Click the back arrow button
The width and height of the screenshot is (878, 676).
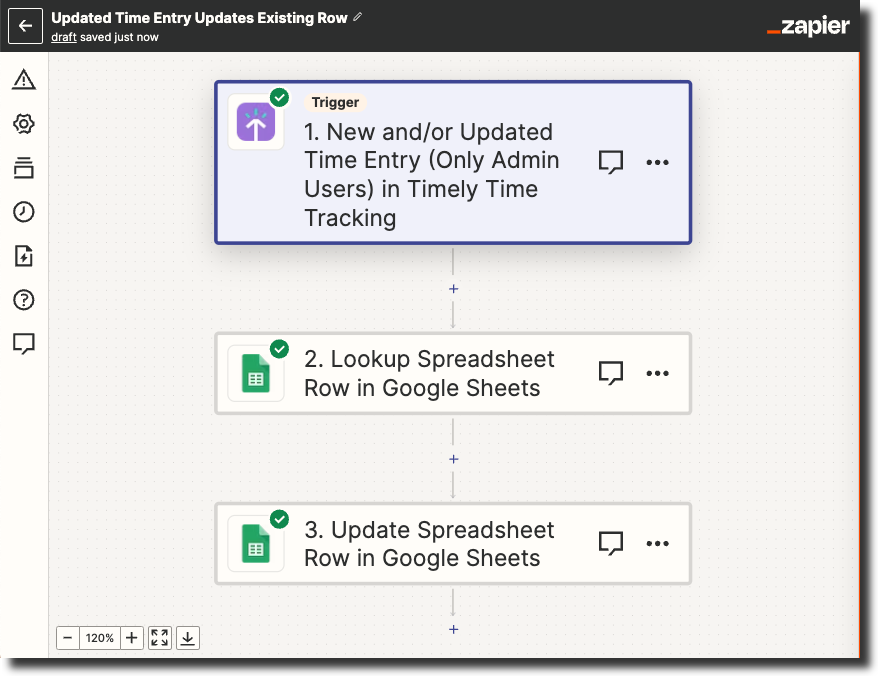point(25,26)
